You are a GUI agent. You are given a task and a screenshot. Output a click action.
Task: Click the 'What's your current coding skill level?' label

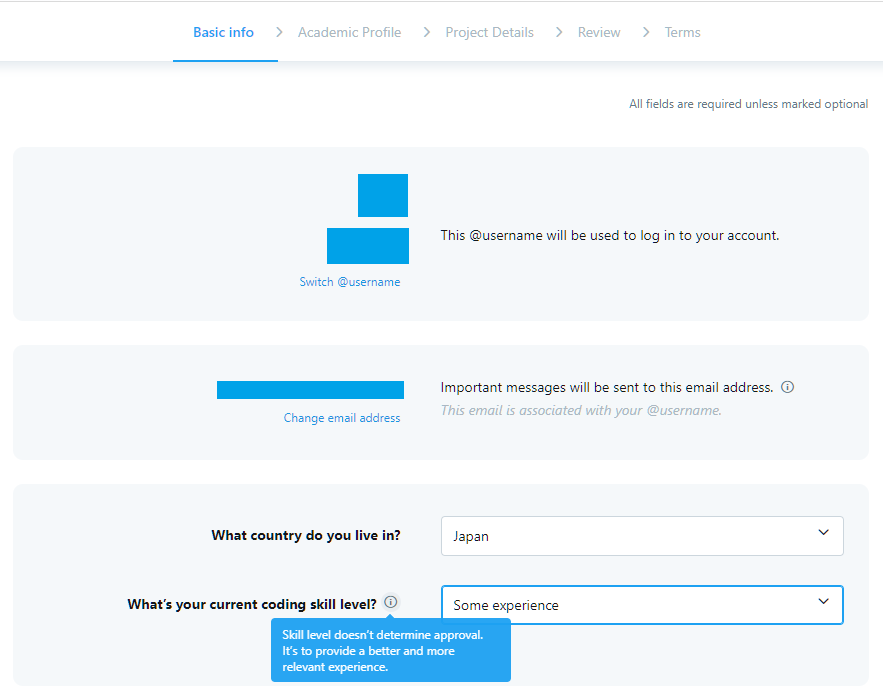252,604
